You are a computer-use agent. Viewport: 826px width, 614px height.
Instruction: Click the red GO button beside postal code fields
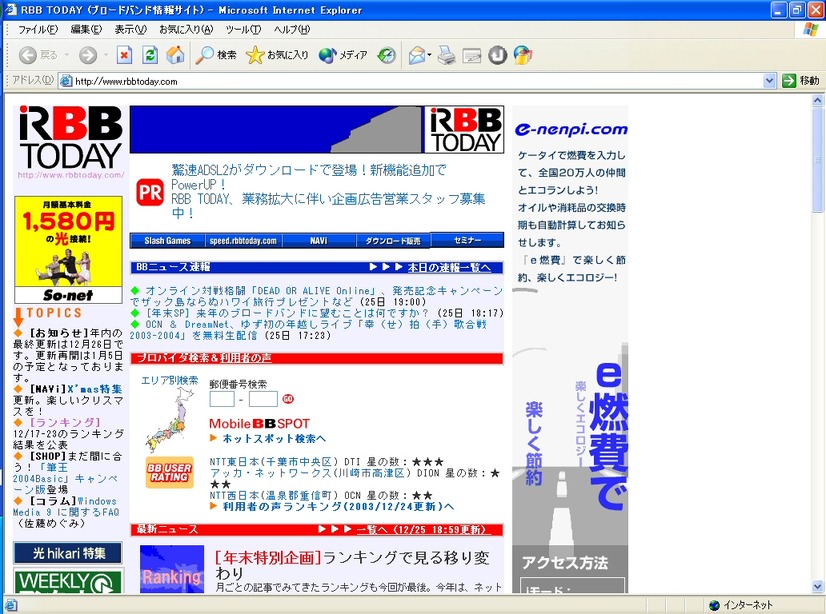pyautogui.click(x=288, y=399)
